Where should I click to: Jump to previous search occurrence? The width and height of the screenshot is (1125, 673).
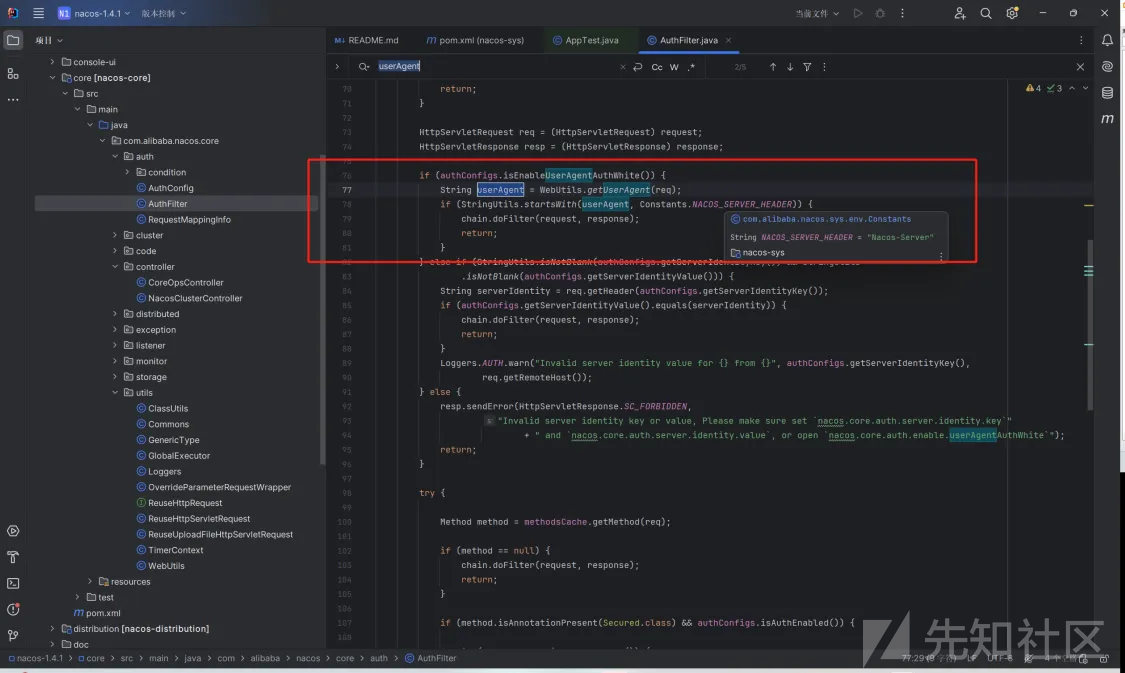pos(773,67)
